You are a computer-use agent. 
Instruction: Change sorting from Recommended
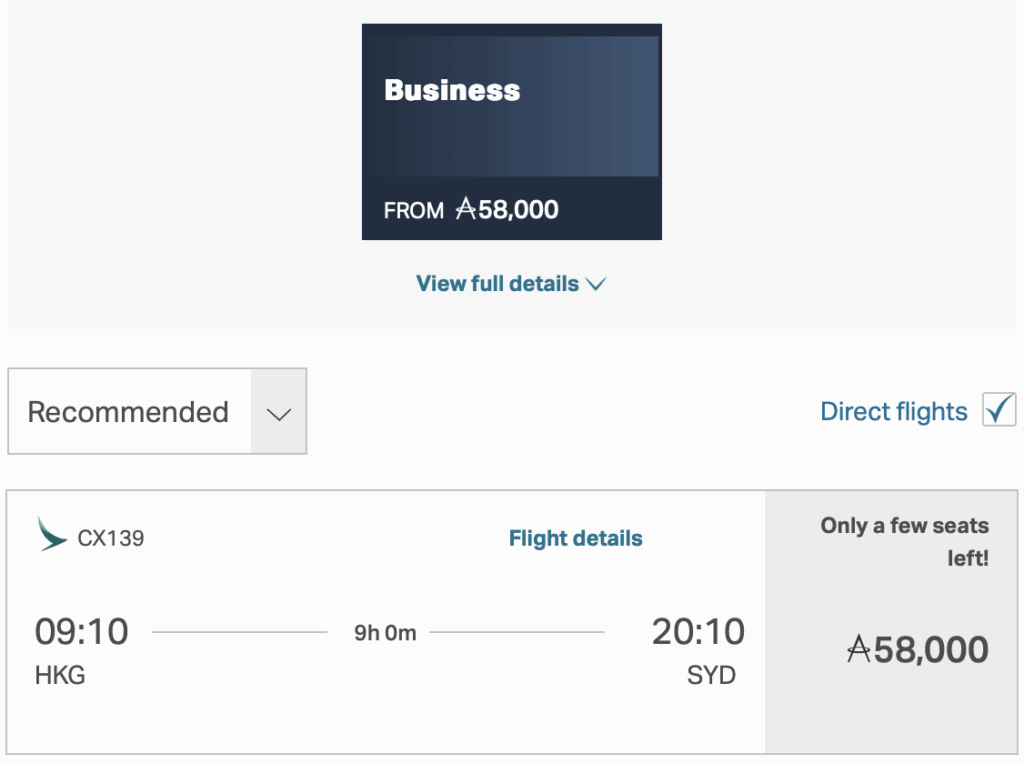tap(157, 411)
